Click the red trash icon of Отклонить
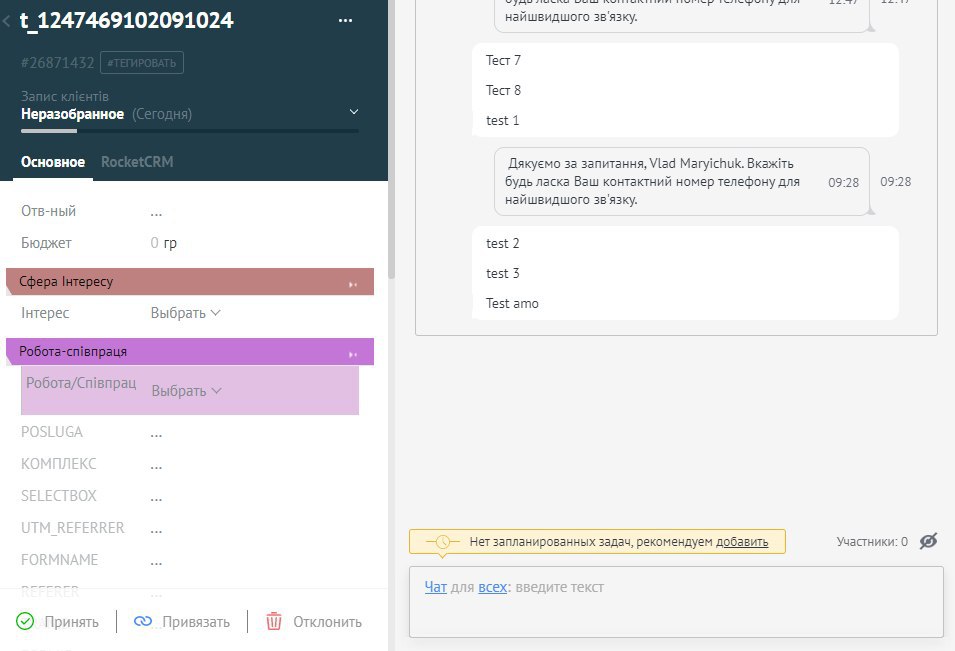The height and width of the screenshot is (651, 955). pyautogui.click(x=274, y=621)
